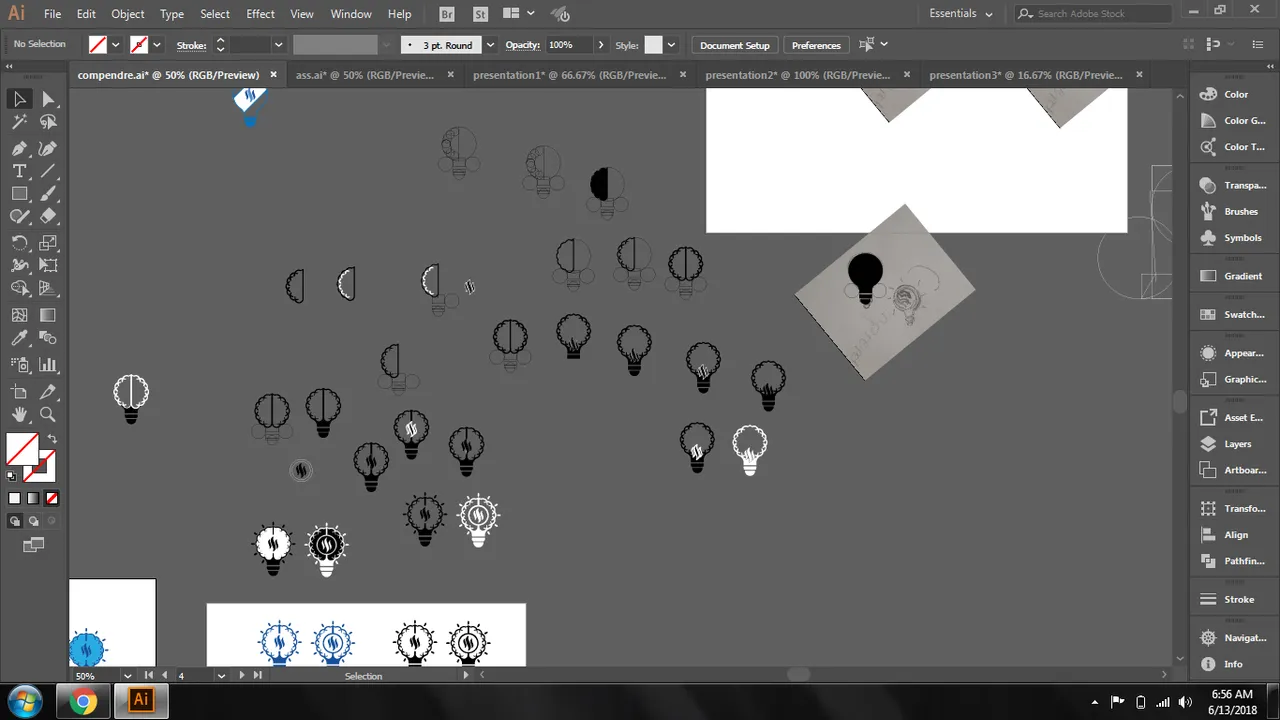This screenshot has height=720, width=1280.
Task: Select the Curvature tool
Action: click(48, 148)
